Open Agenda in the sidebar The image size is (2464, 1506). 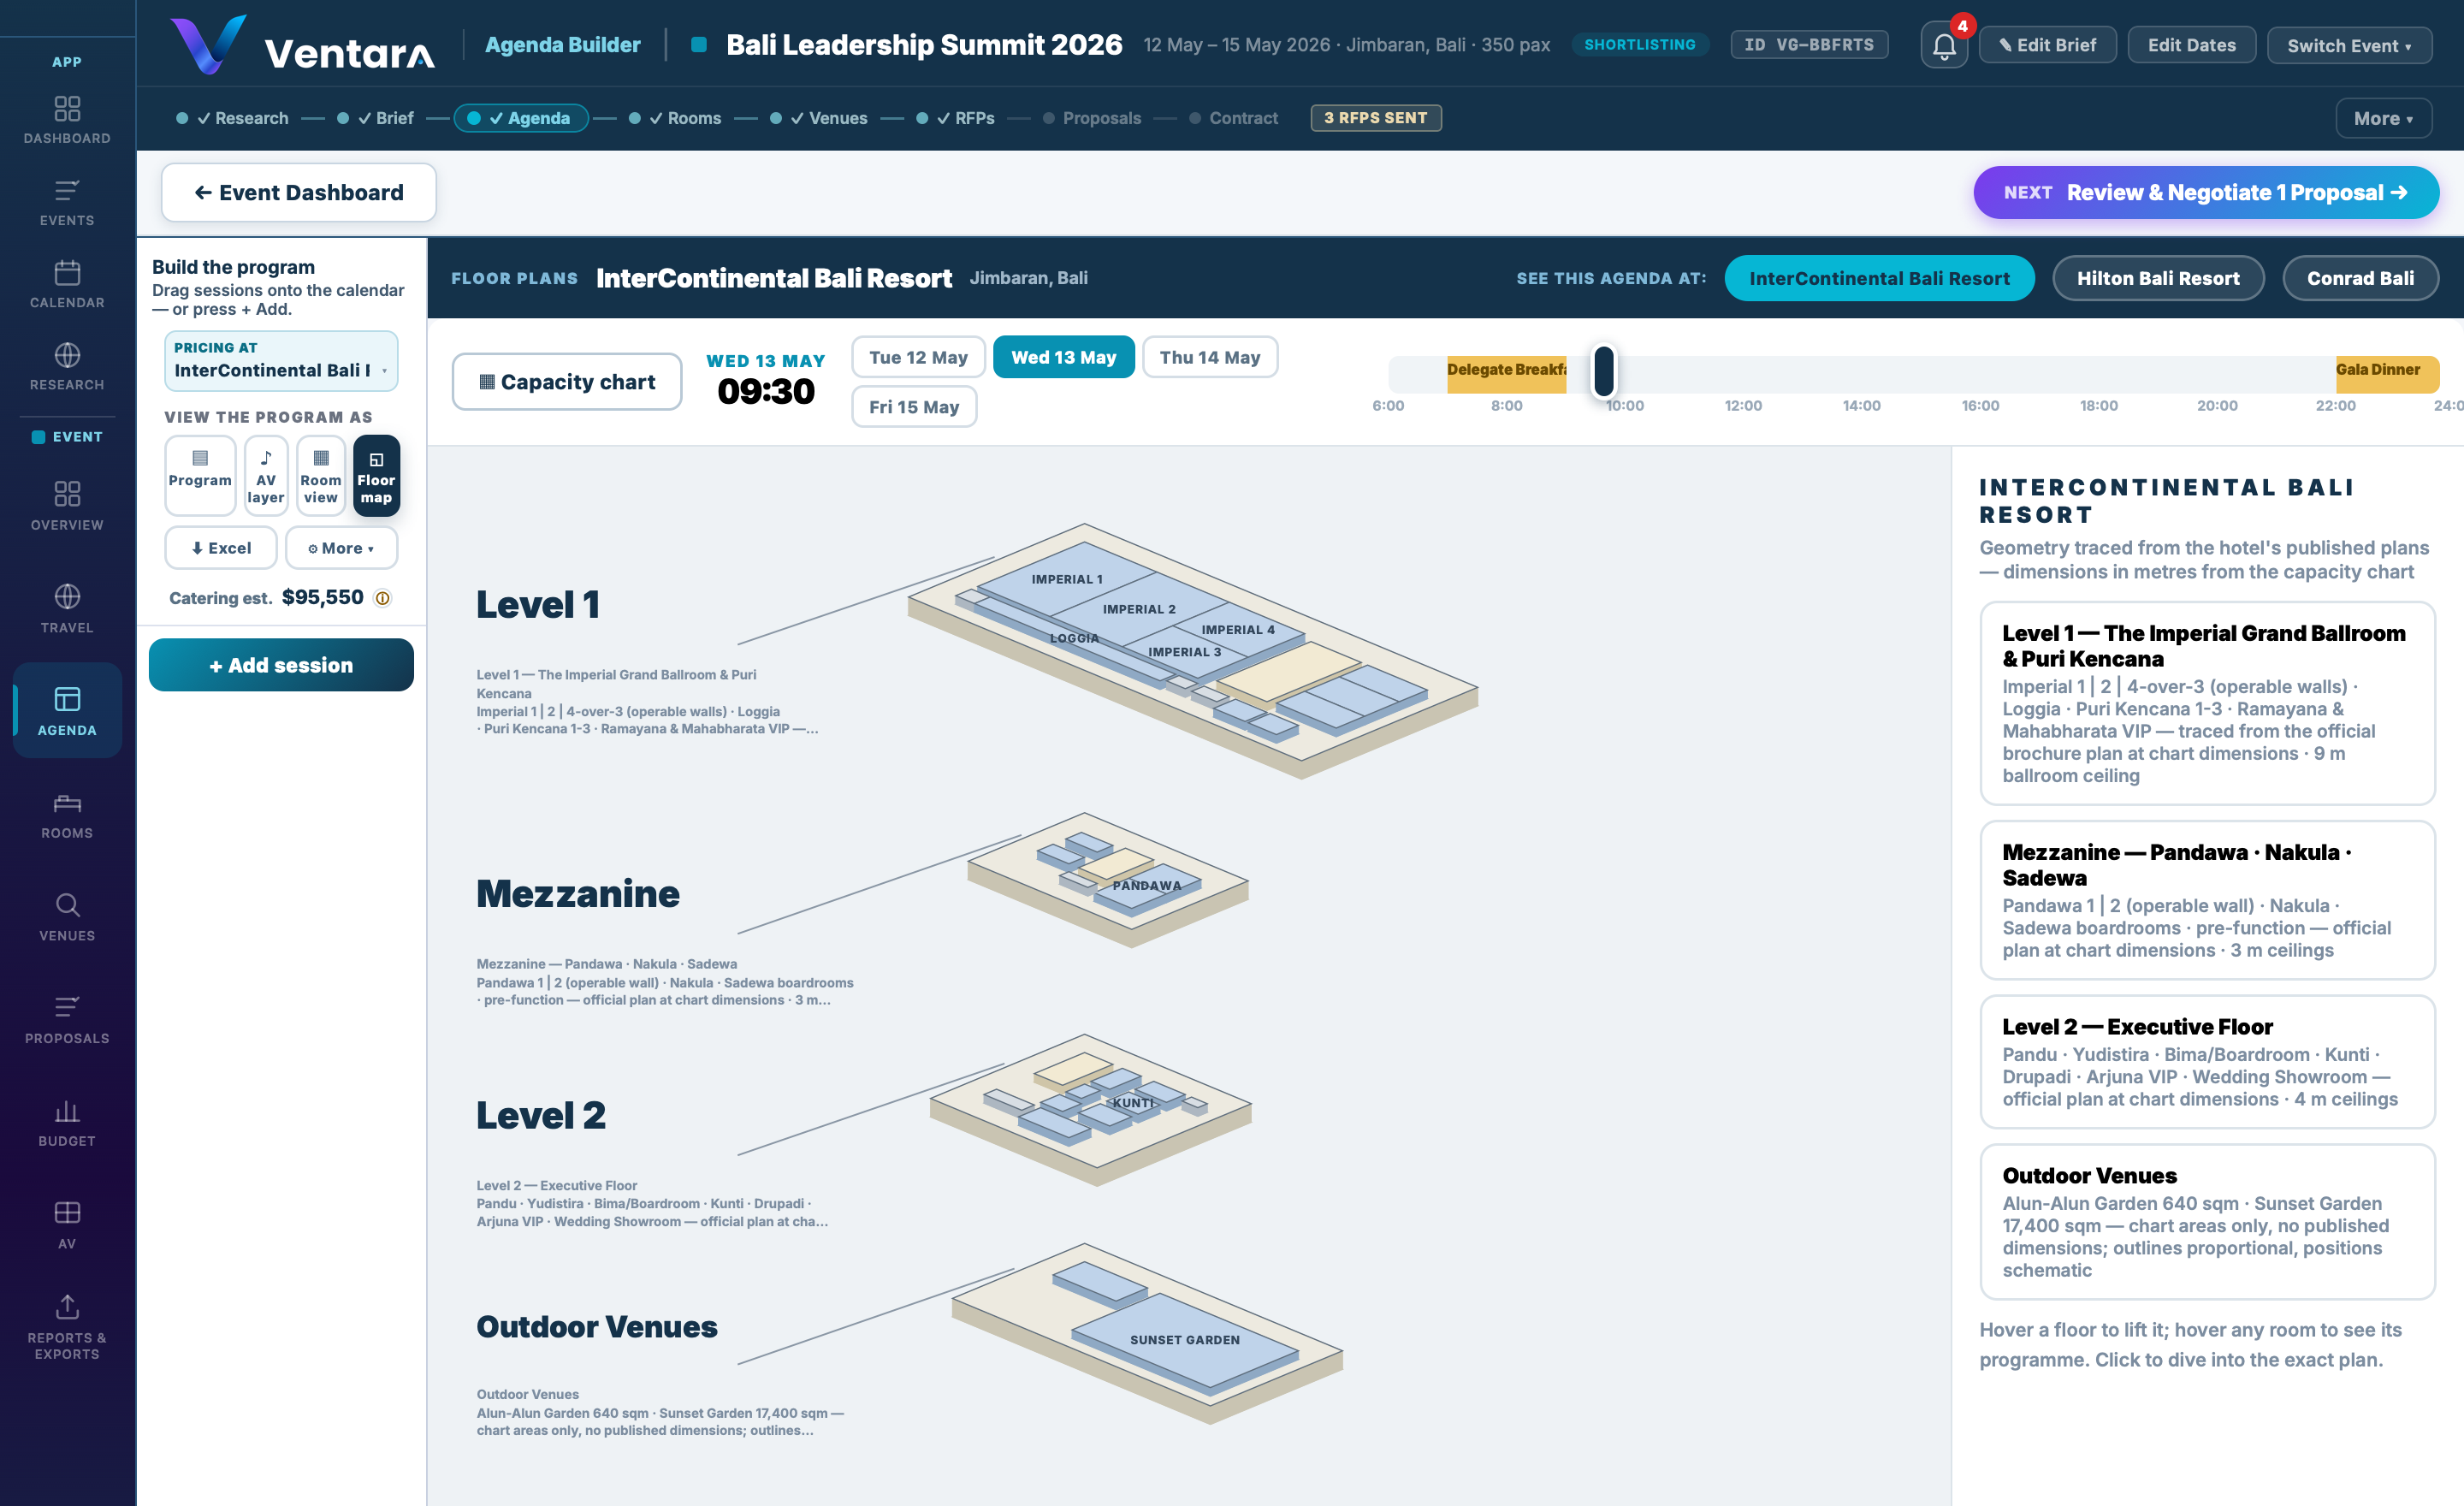click(67, 711)
